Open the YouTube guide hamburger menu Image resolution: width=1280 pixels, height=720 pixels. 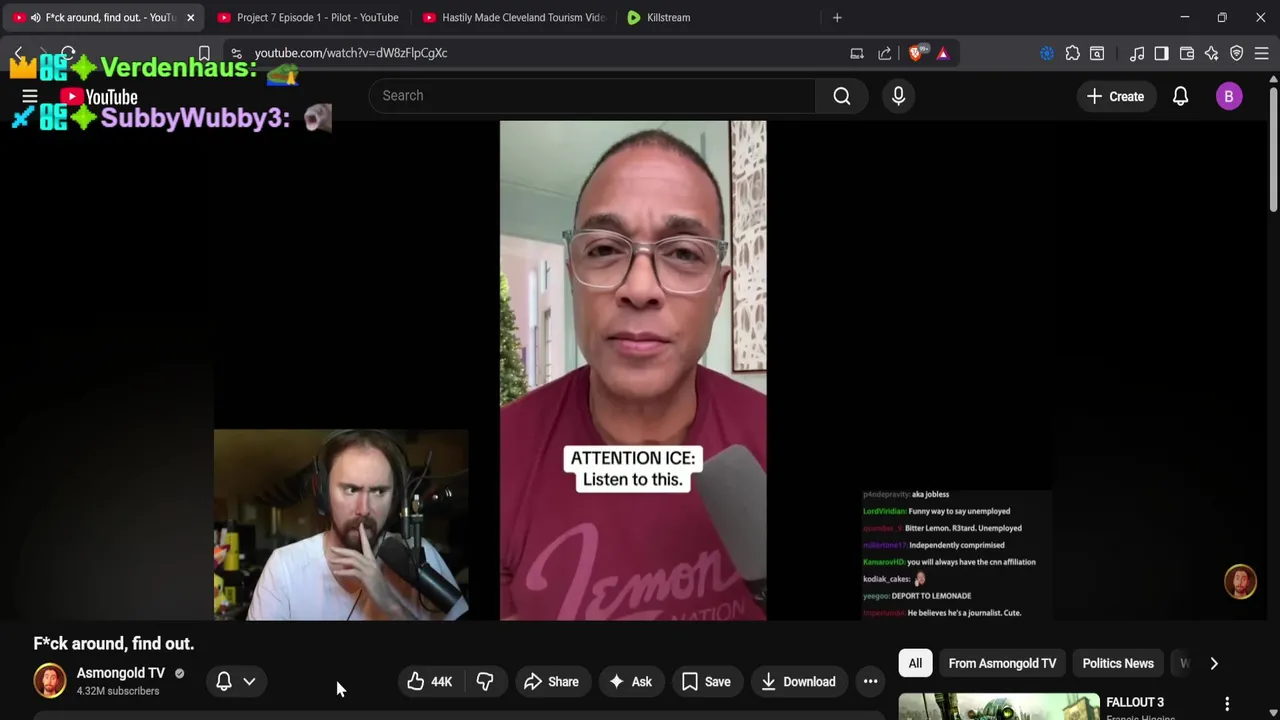30,97
